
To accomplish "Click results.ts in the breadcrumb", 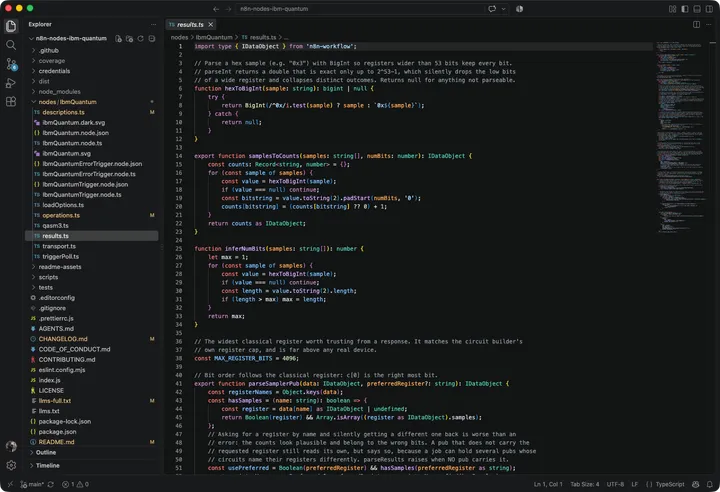I will tap(259, 37).
